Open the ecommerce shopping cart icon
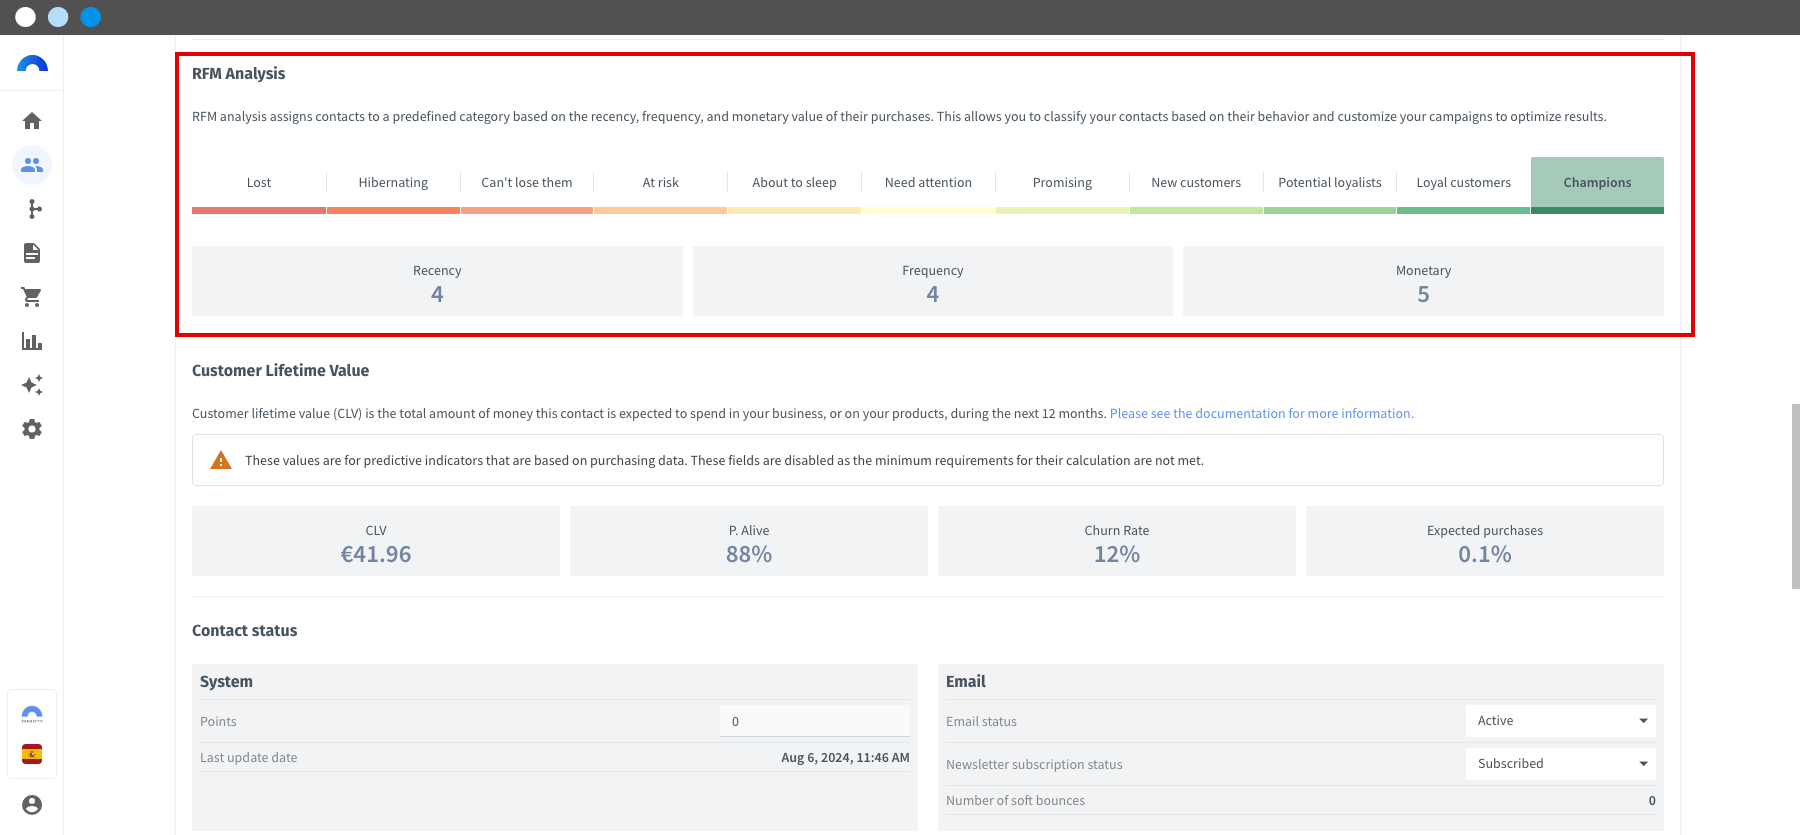Screen dimensions: 1800x835 click(32, 297)
